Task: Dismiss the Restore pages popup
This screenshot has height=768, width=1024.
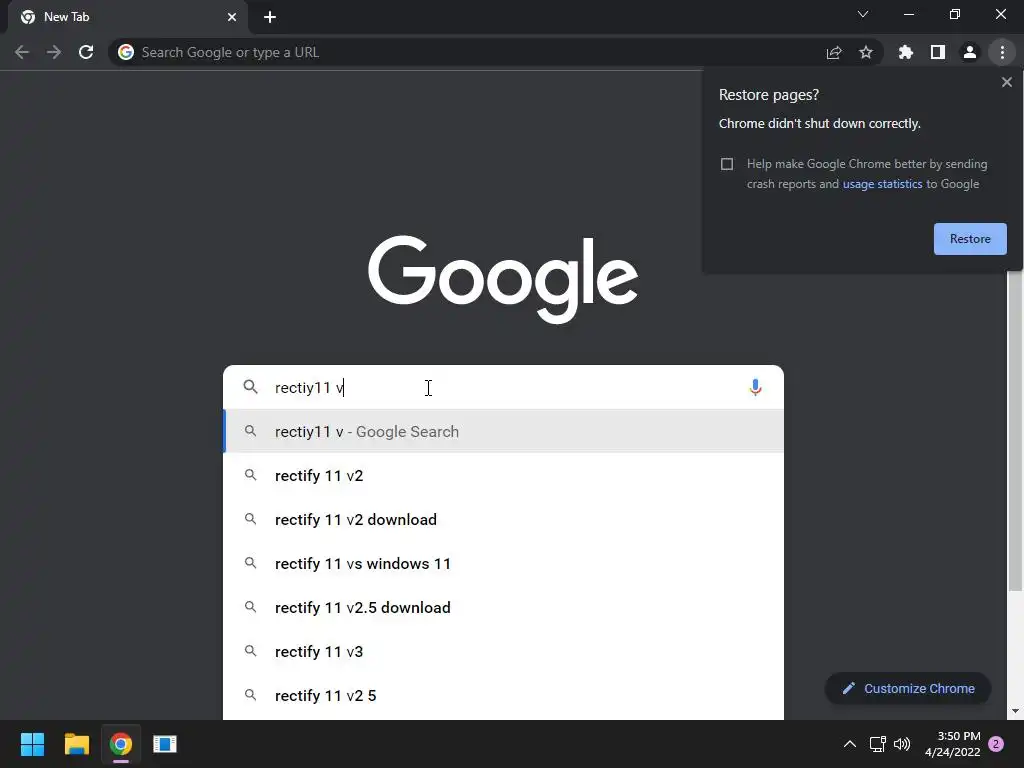Action: [x=1007, y=82]
